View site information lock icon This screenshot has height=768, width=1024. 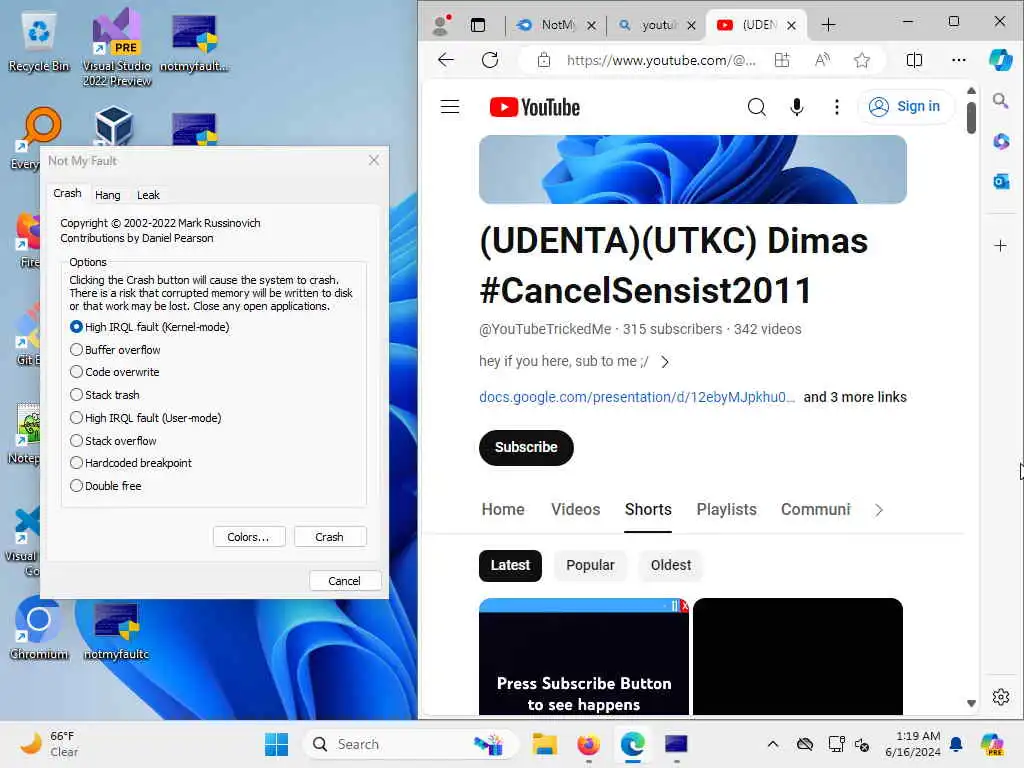(x=543, y=60)
